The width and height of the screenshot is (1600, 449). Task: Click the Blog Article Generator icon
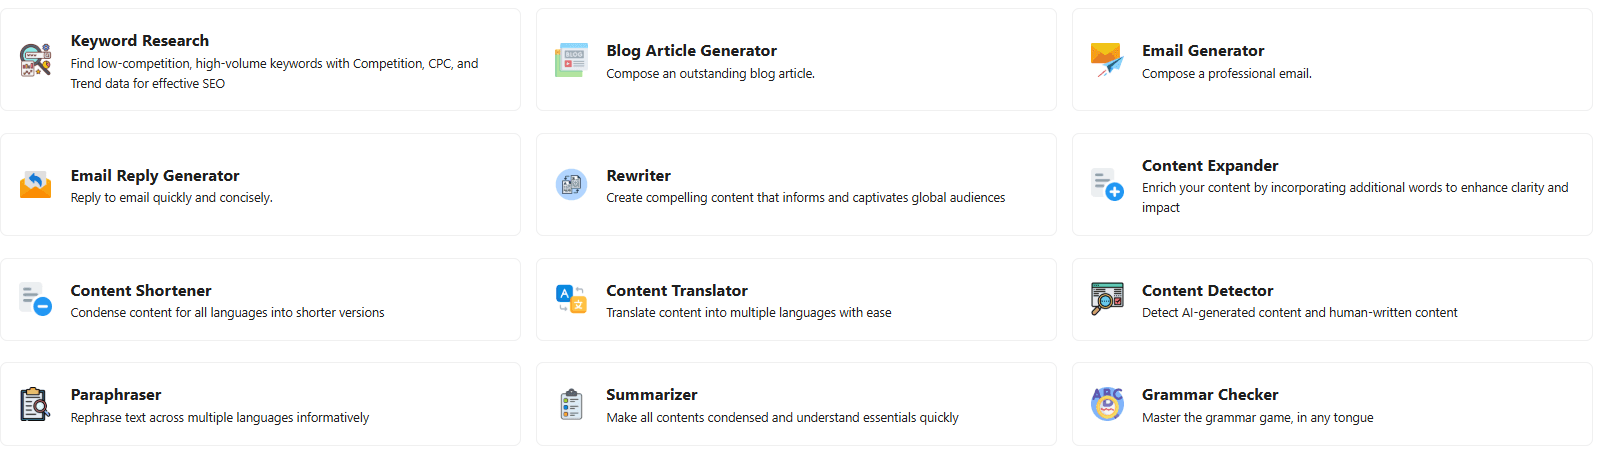[572, 60]
